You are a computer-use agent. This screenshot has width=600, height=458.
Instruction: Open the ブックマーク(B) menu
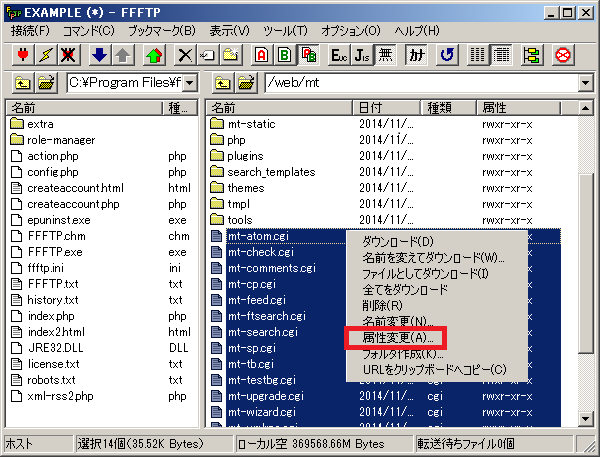coord(162,31)
